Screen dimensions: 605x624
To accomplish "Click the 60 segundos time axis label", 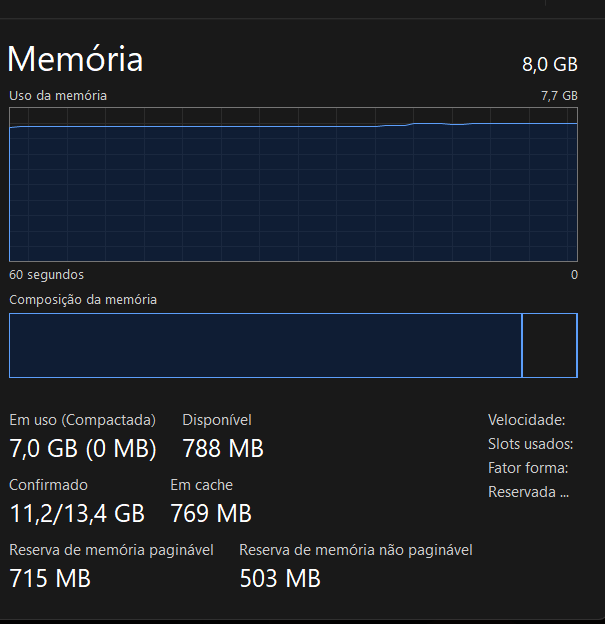I will [x=47, y=274].
